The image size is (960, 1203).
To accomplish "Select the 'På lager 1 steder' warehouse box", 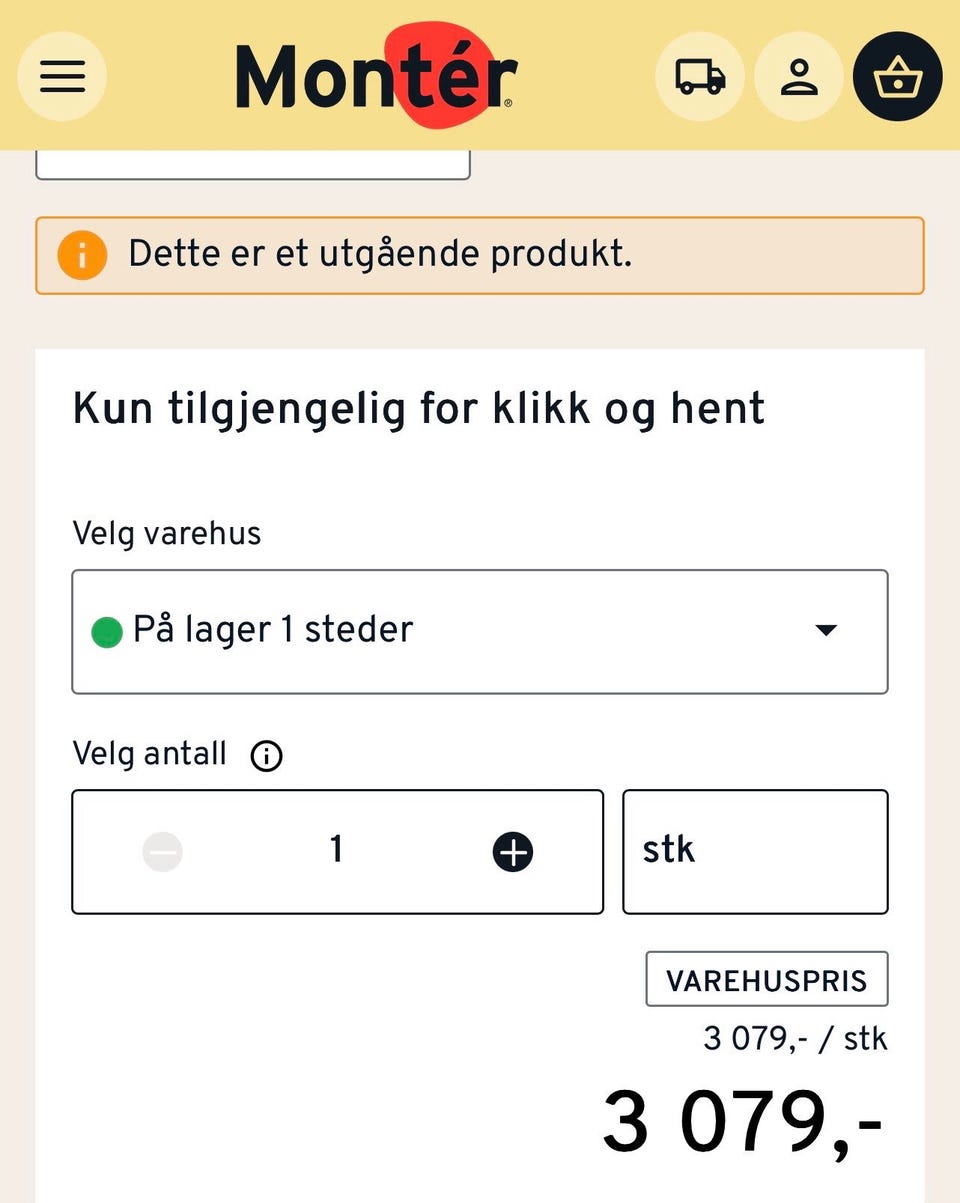I will (x=480, y=632).
